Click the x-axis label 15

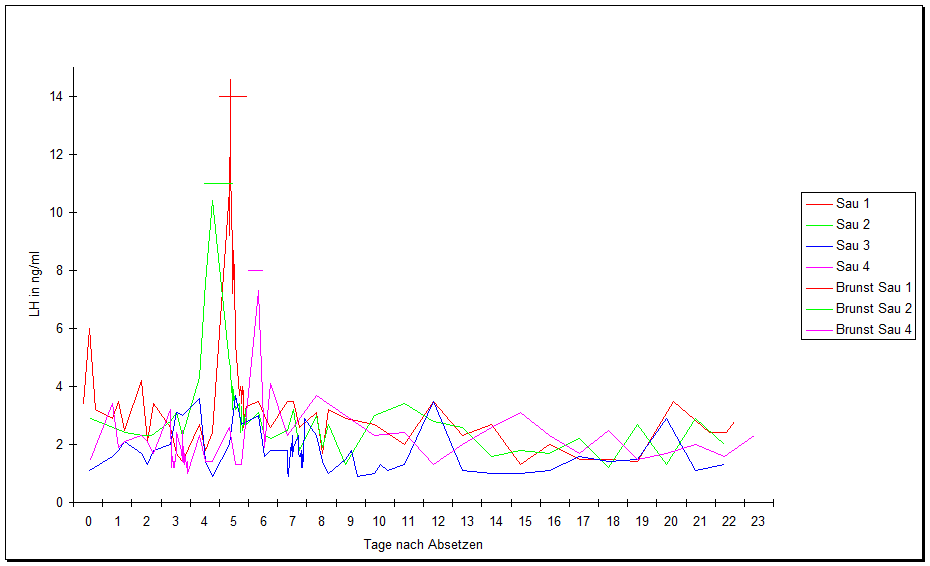[525, 522]
